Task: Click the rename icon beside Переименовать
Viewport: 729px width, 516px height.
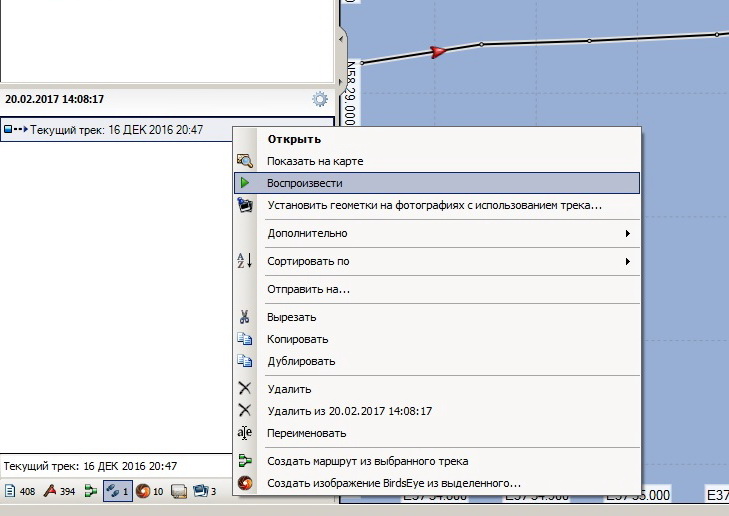Action: [244, 433]
